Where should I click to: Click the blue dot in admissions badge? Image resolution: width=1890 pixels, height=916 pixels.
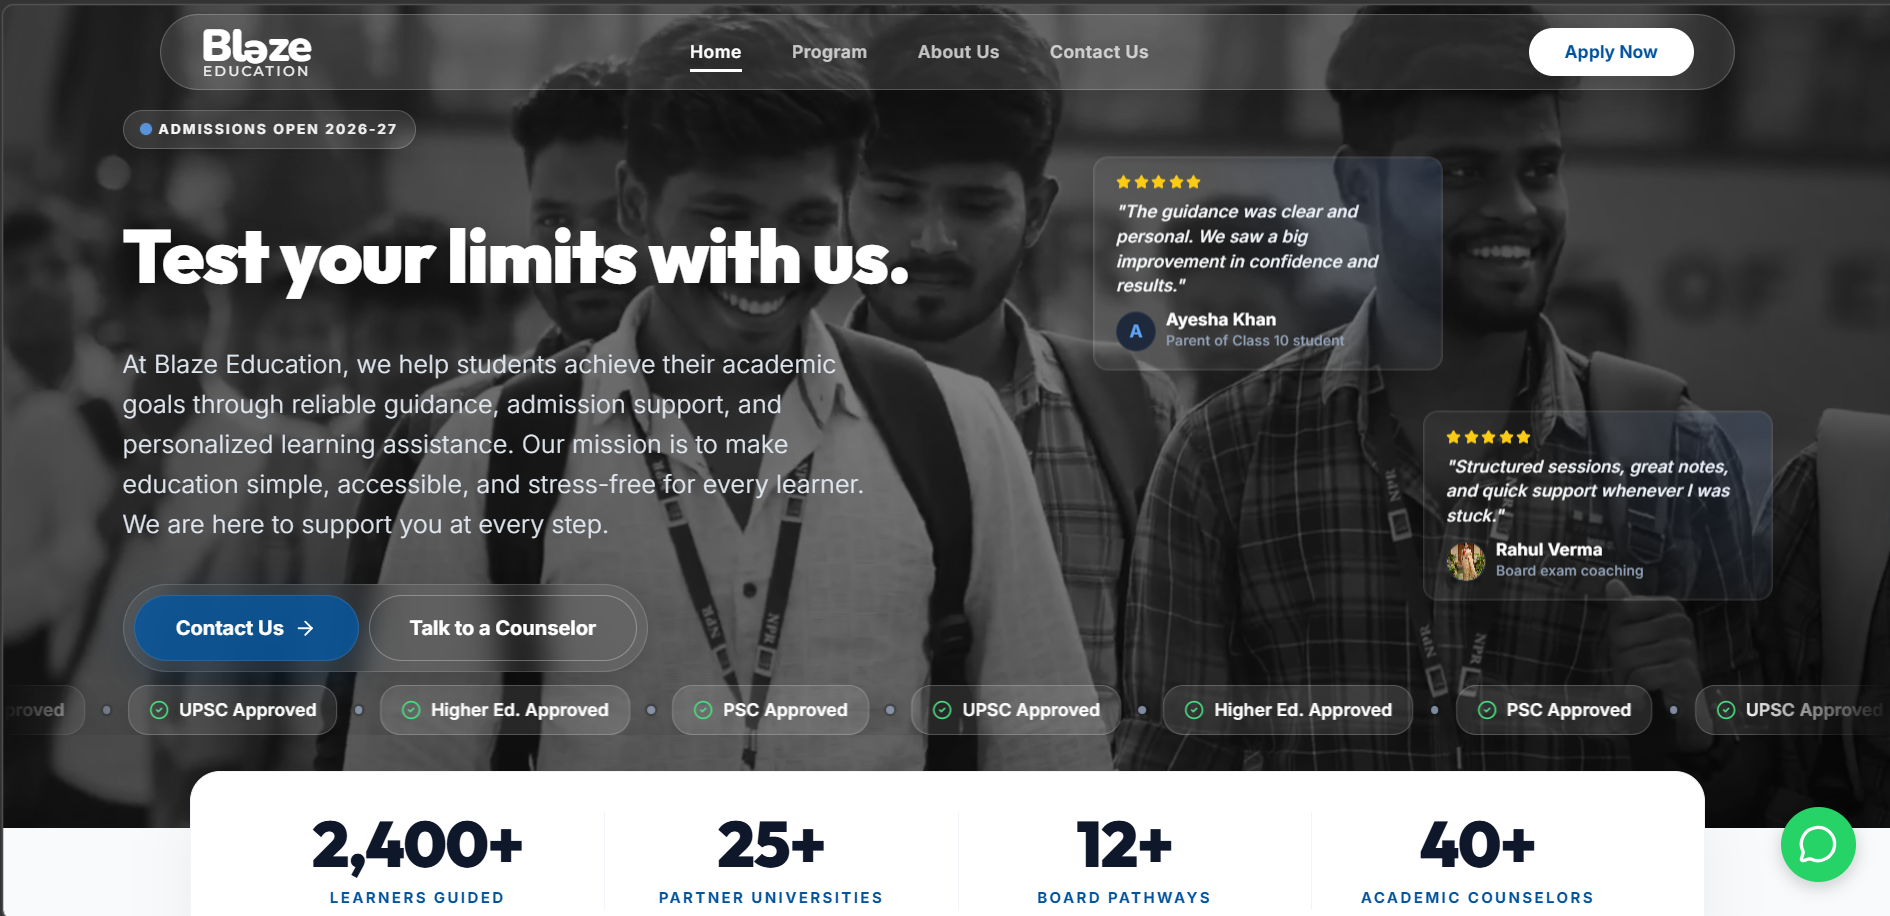click(x=146, y=129)
